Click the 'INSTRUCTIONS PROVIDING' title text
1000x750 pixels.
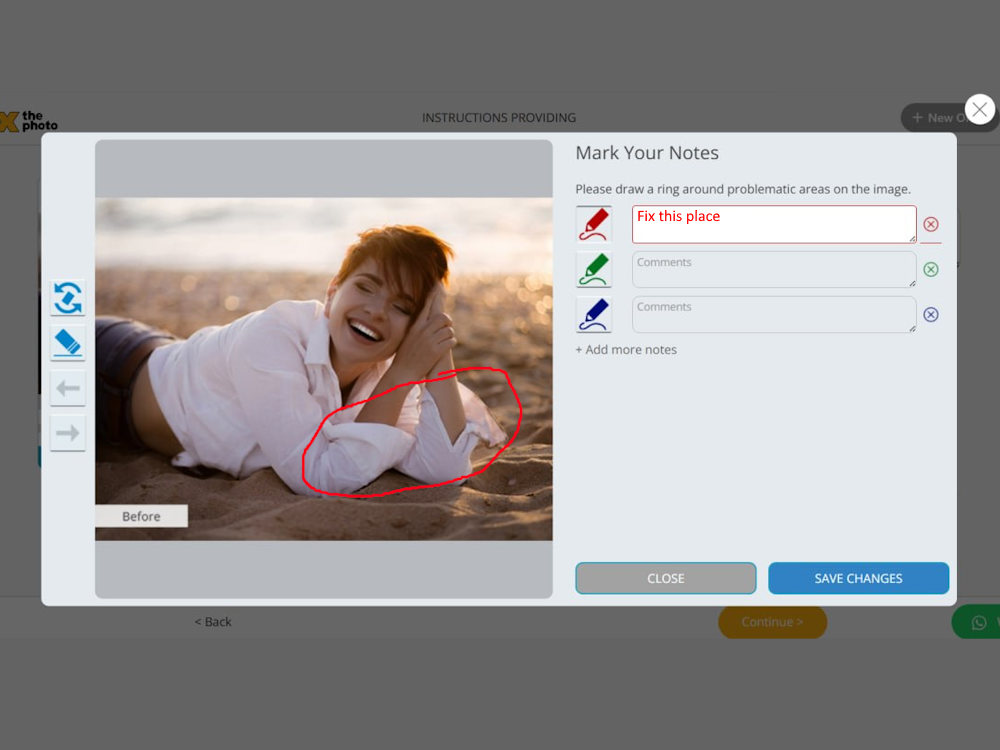point(499,118)
